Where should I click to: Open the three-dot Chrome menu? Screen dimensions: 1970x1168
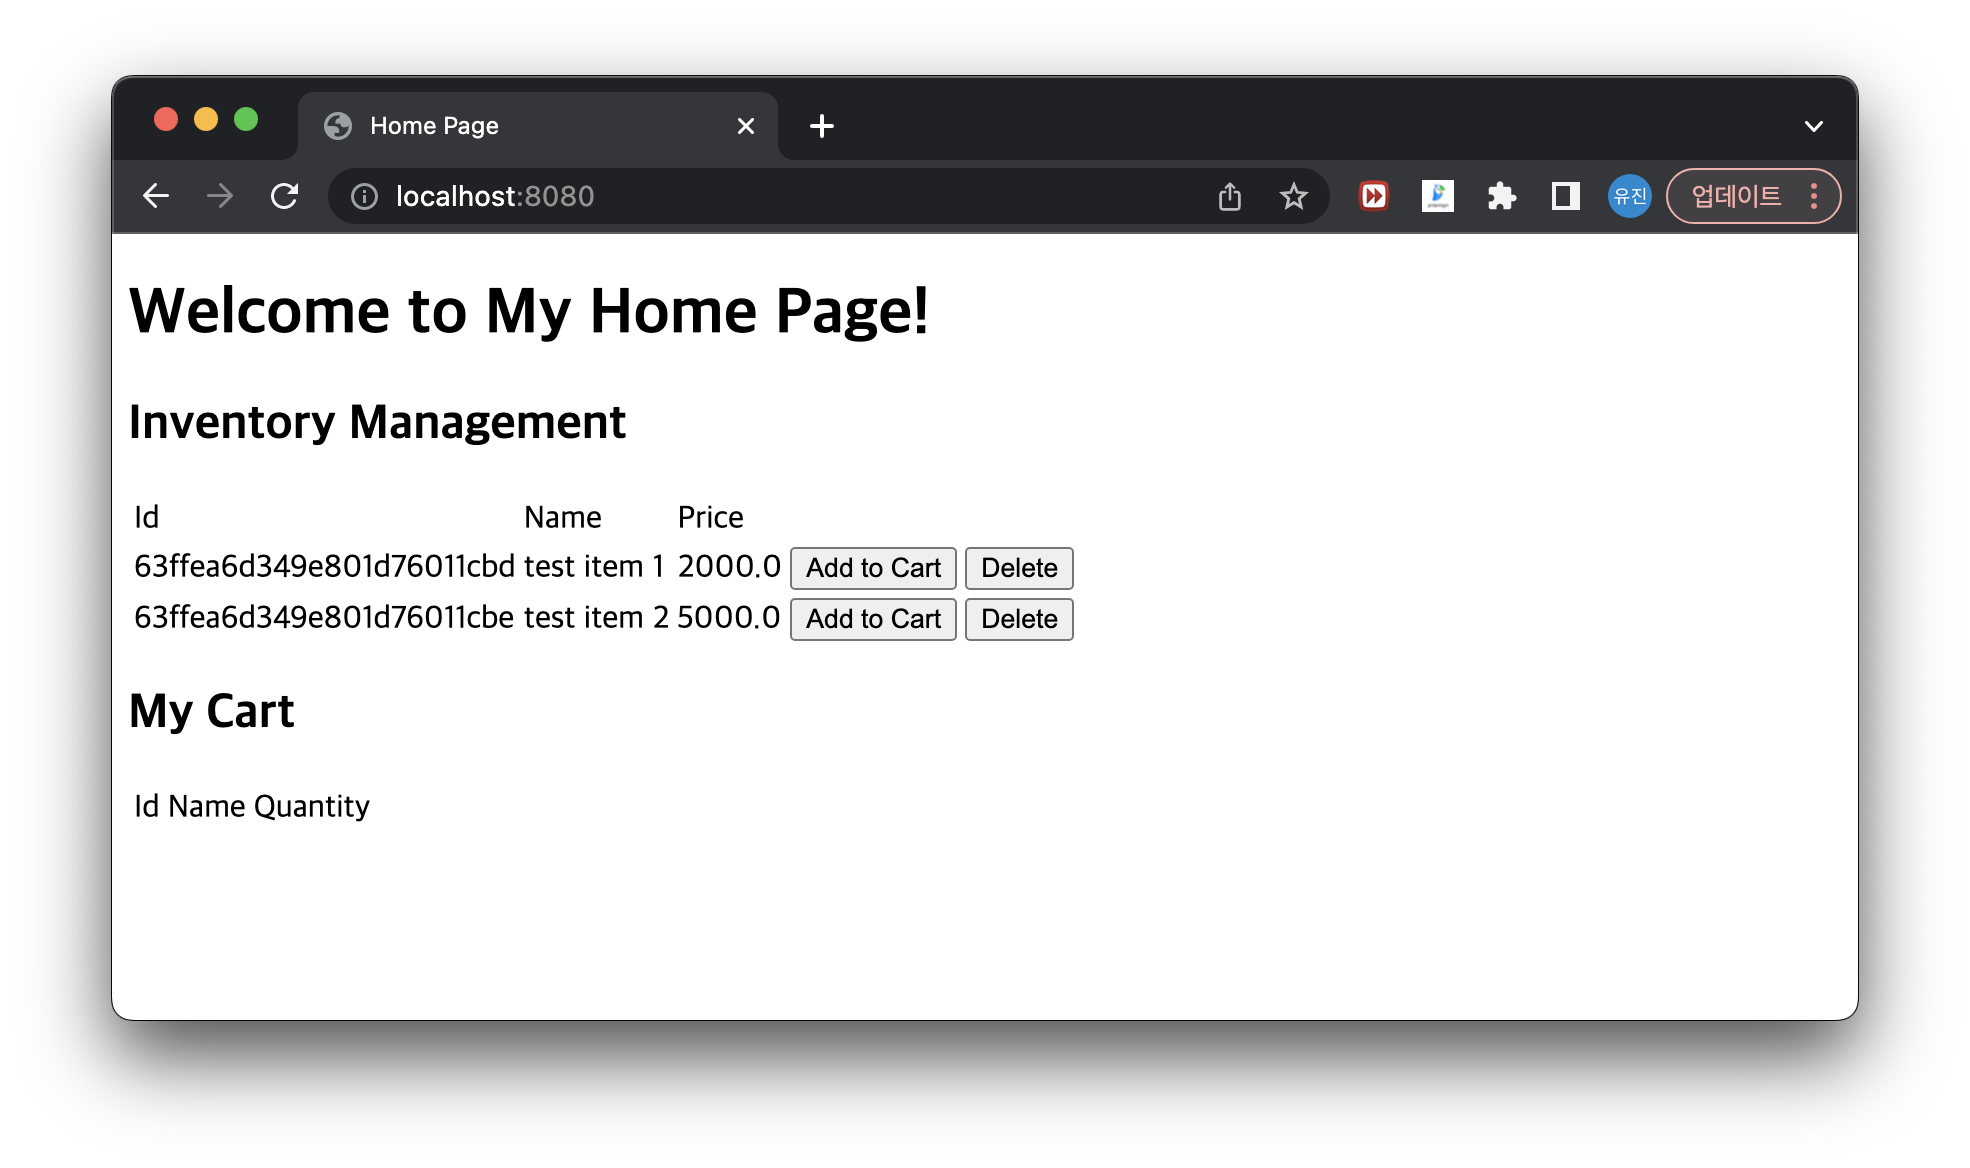pyautogui.click(x=1814, y=196)
